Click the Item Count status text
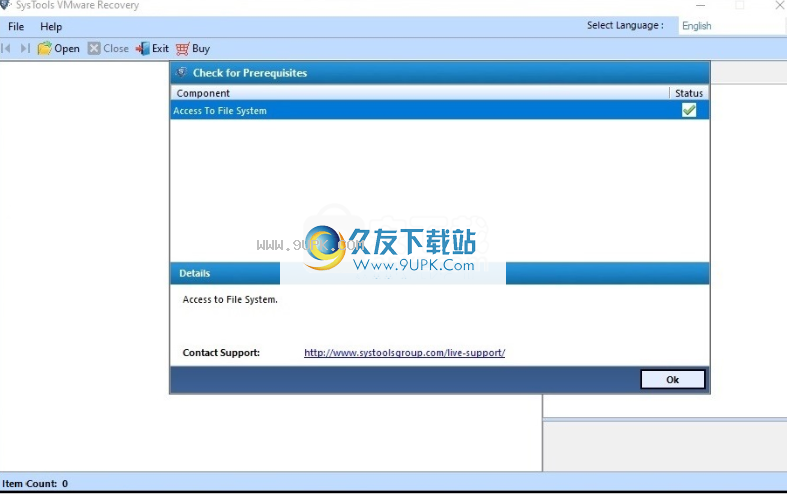787x496 pixels. pyautogui.click(x=35, y=484)
